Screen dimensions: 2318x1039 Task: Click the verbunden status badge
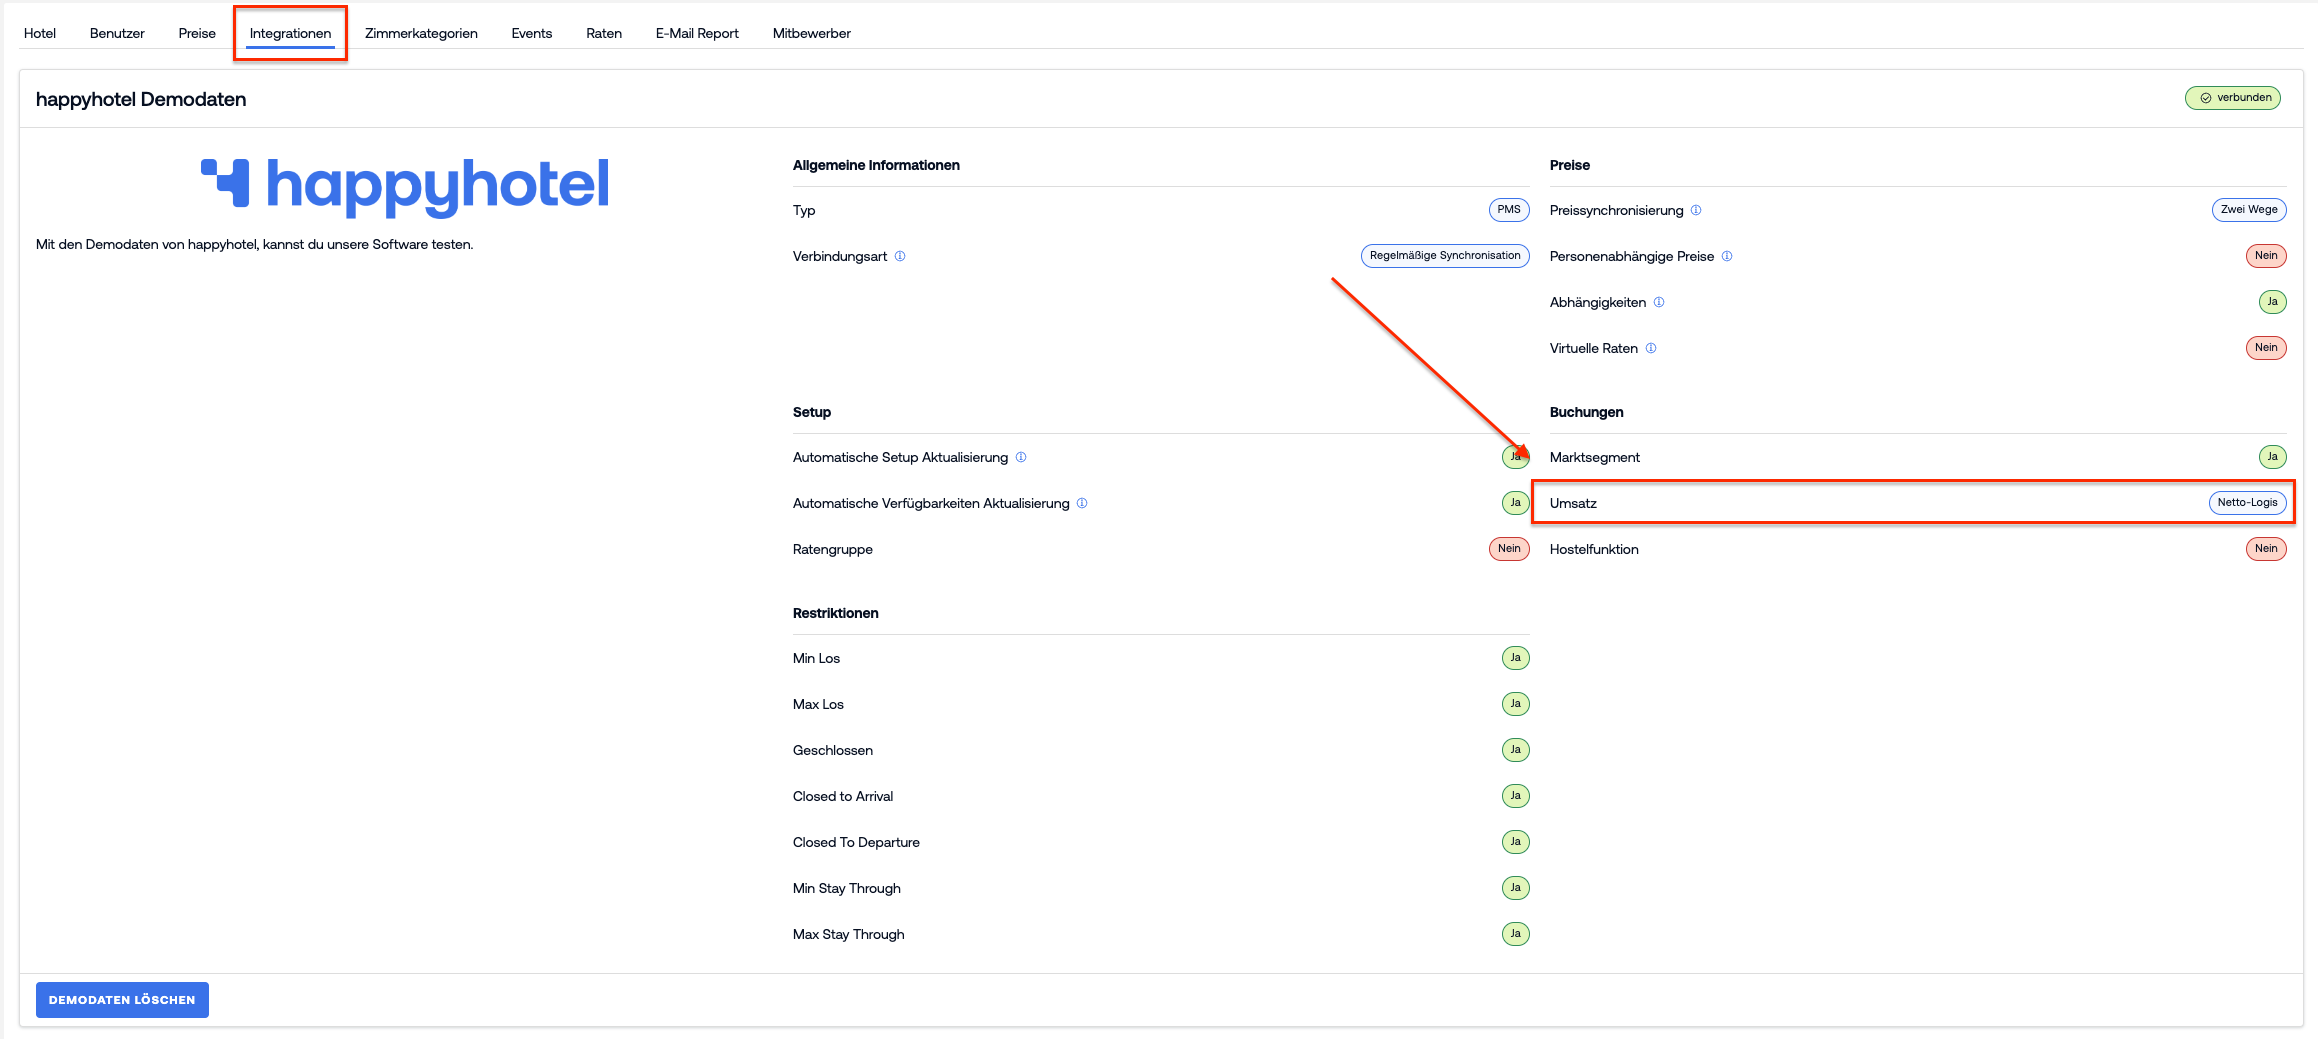point(2233,98)
